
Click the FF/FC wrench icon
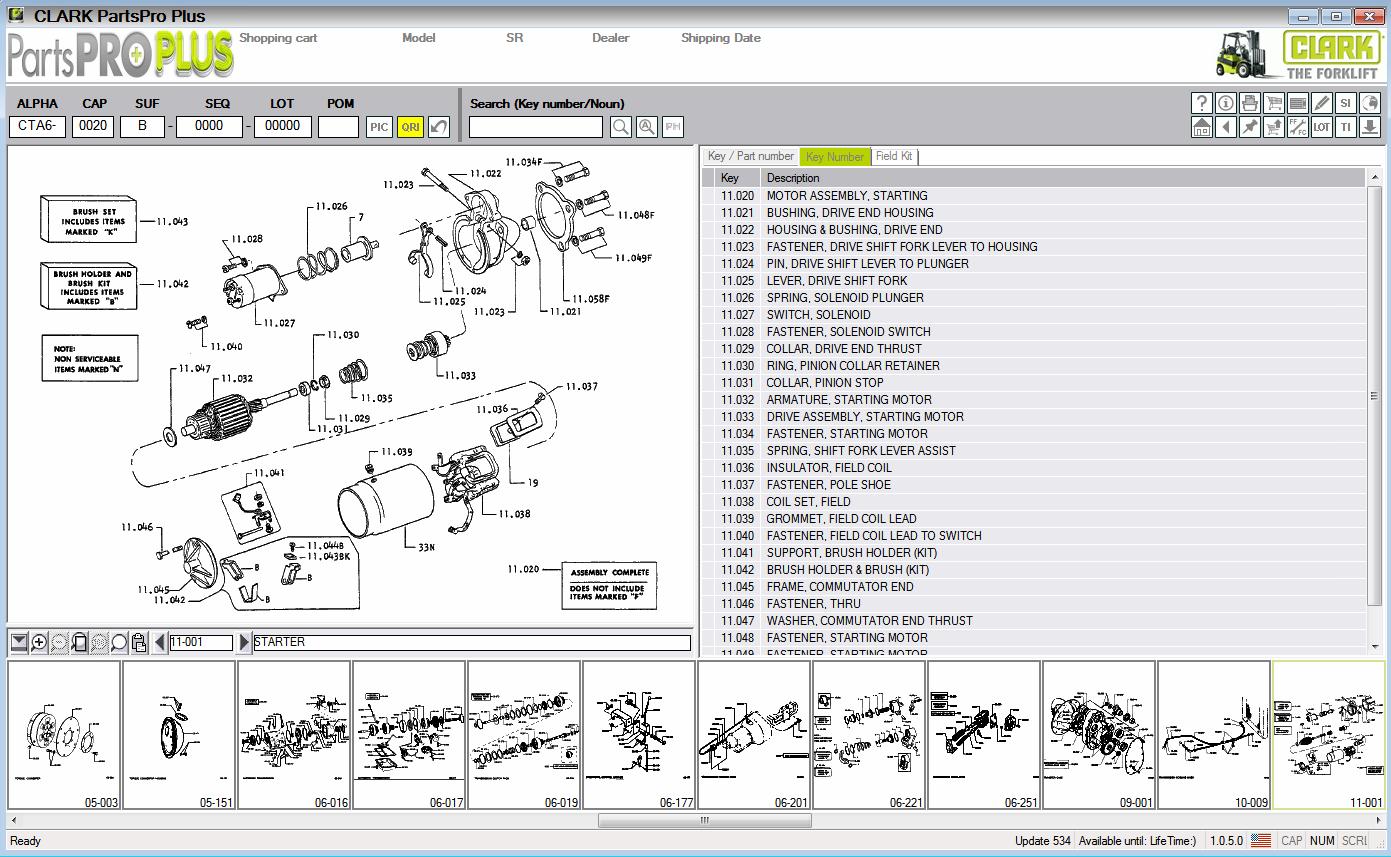pos(1300,127)
